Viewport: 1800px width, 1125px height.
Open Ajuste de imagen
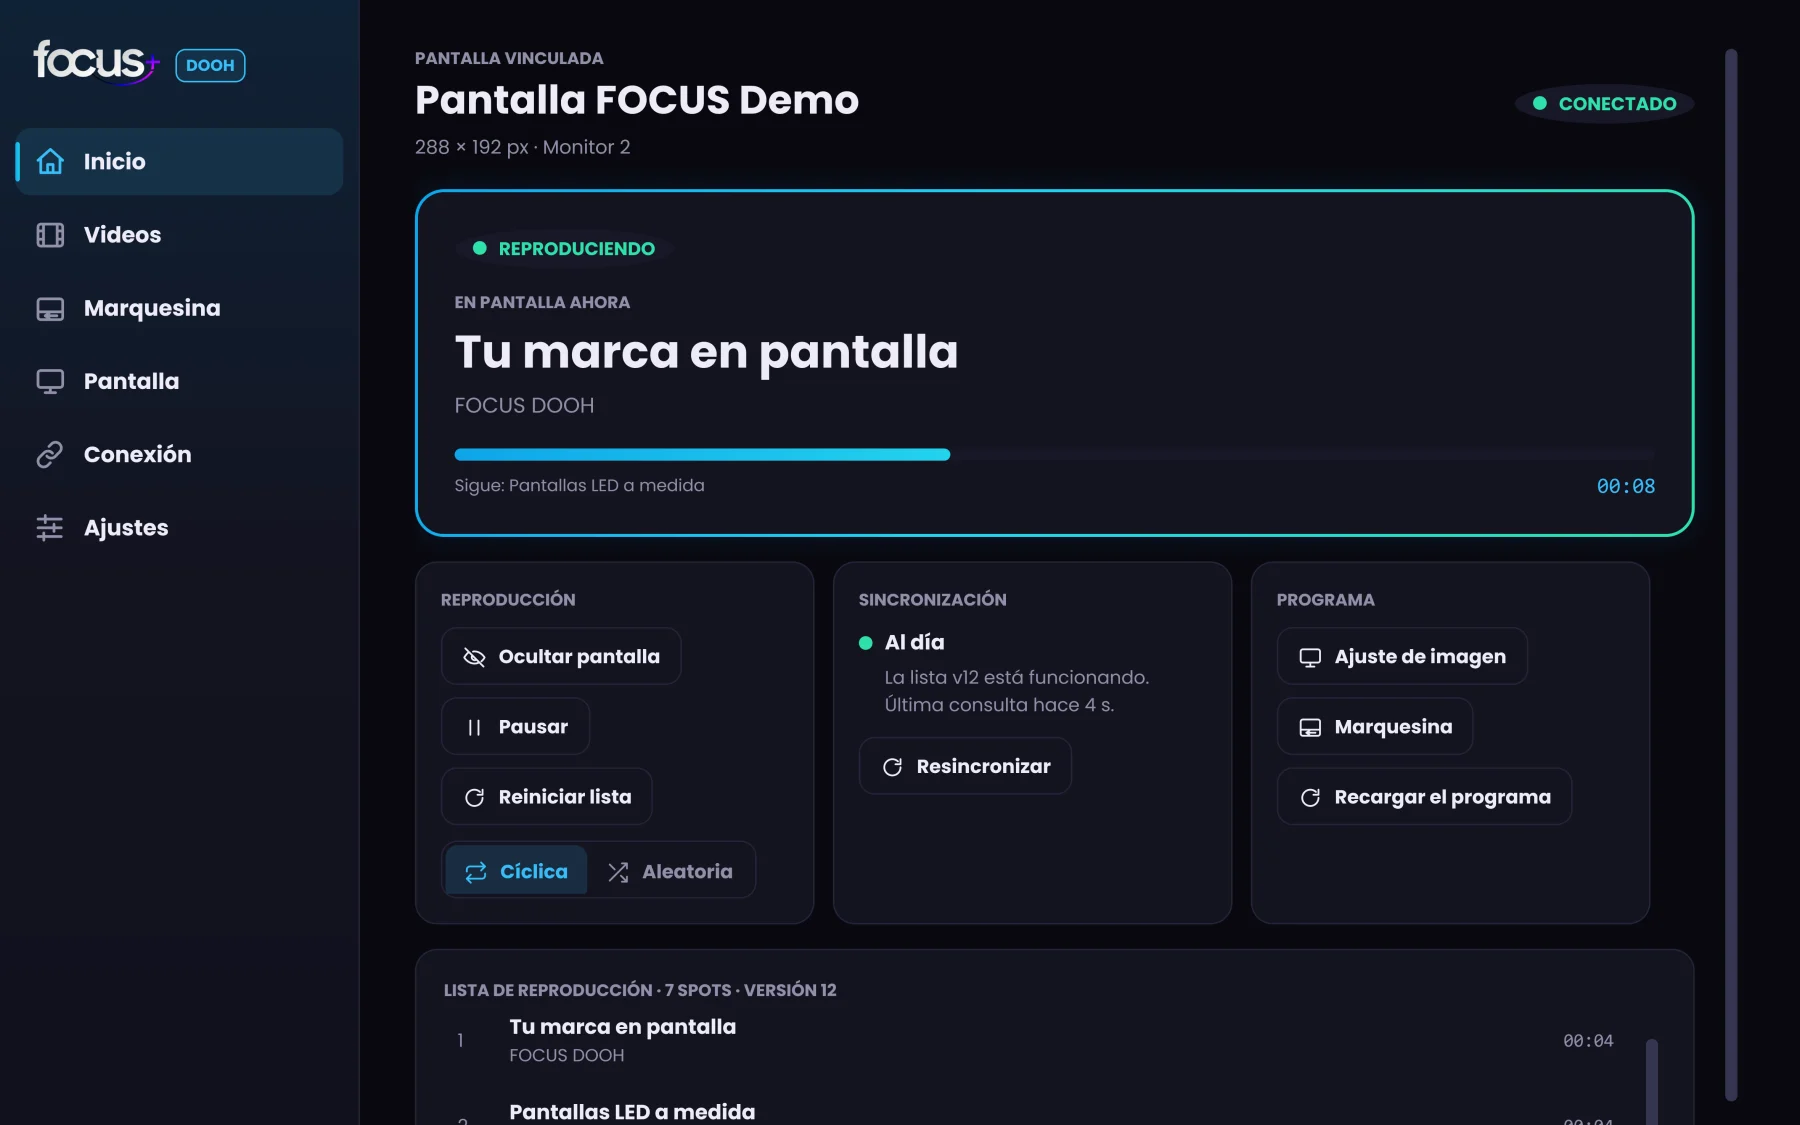coord(1402,656)
